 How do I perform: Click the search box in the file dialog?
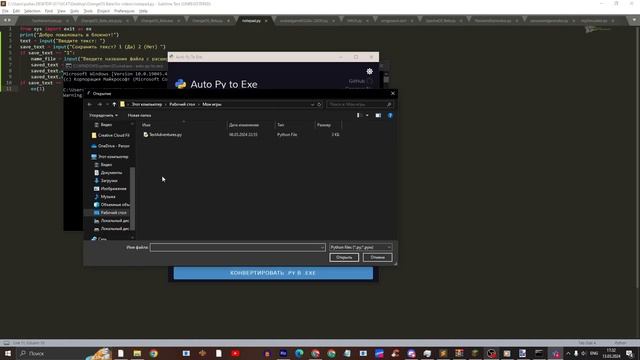pos(359,104)
